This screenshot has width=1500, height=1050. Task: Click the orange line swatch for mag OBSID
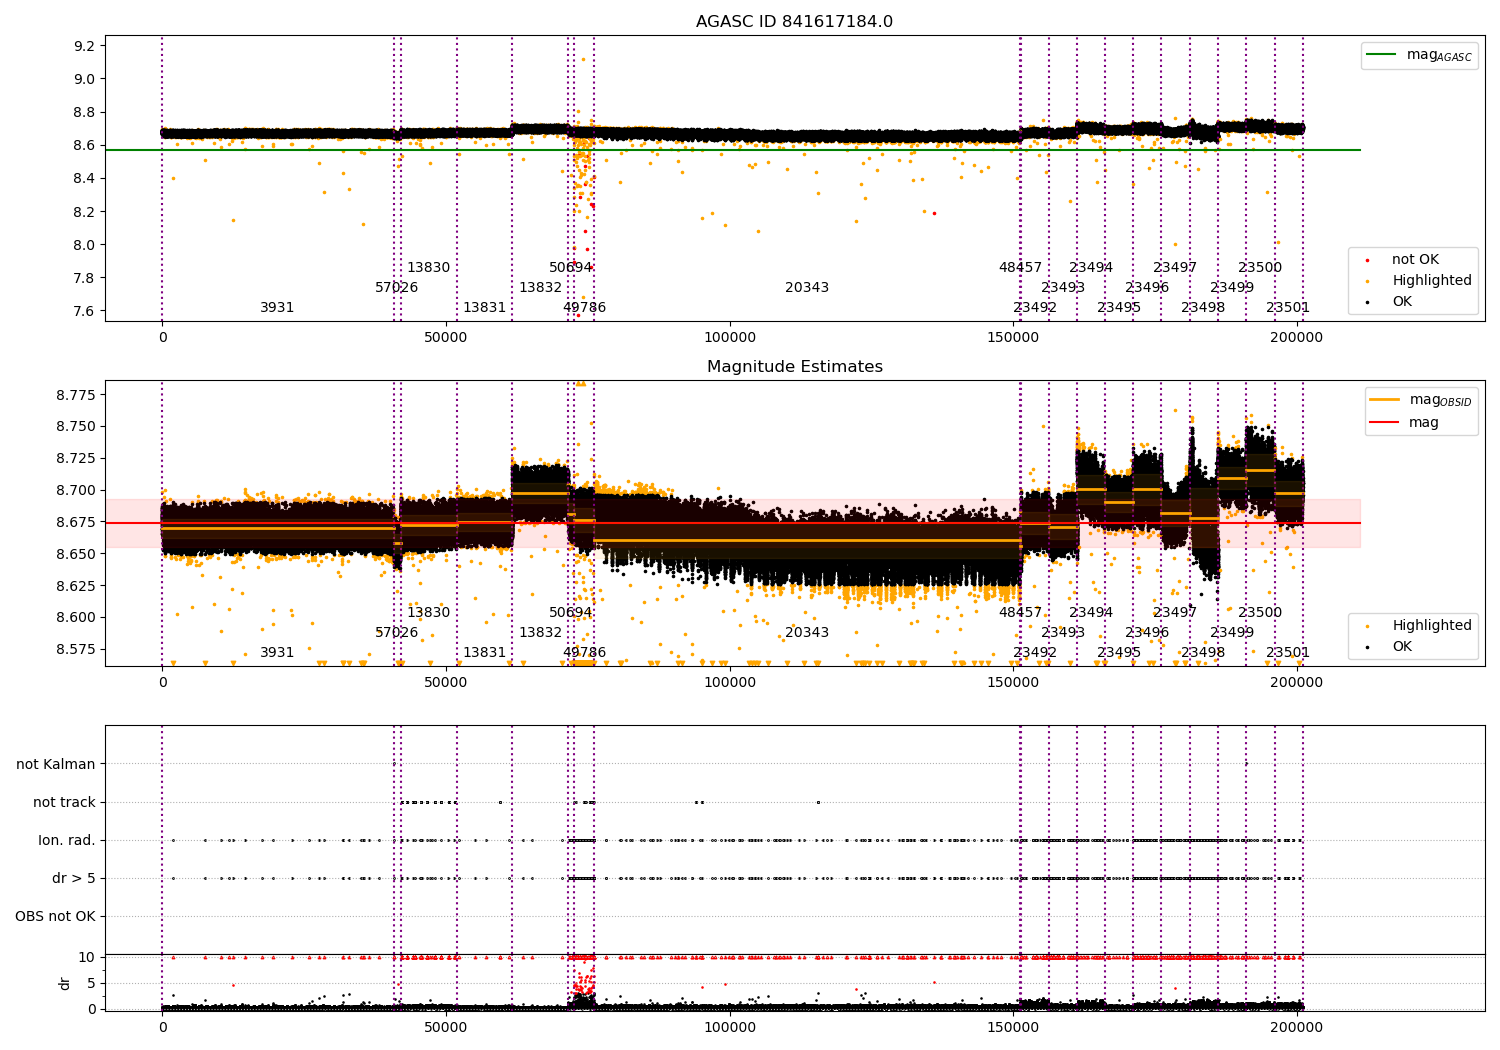(1384, 400)
